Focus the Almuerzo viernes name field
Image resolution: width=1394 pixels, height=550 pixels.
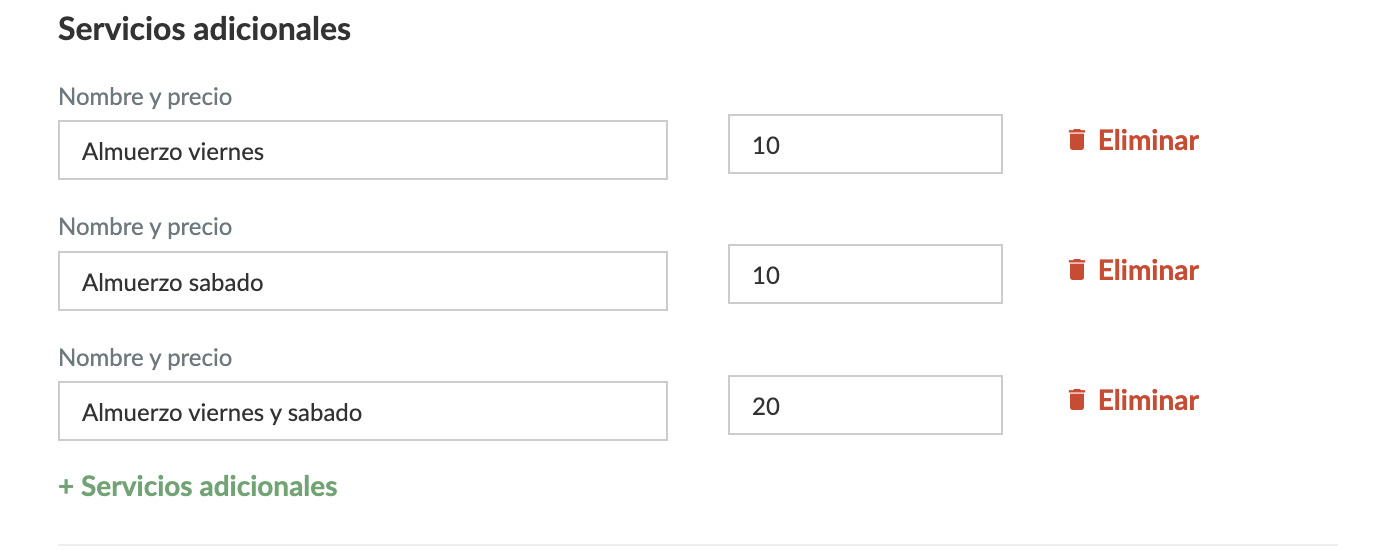[x=362, y=151]
